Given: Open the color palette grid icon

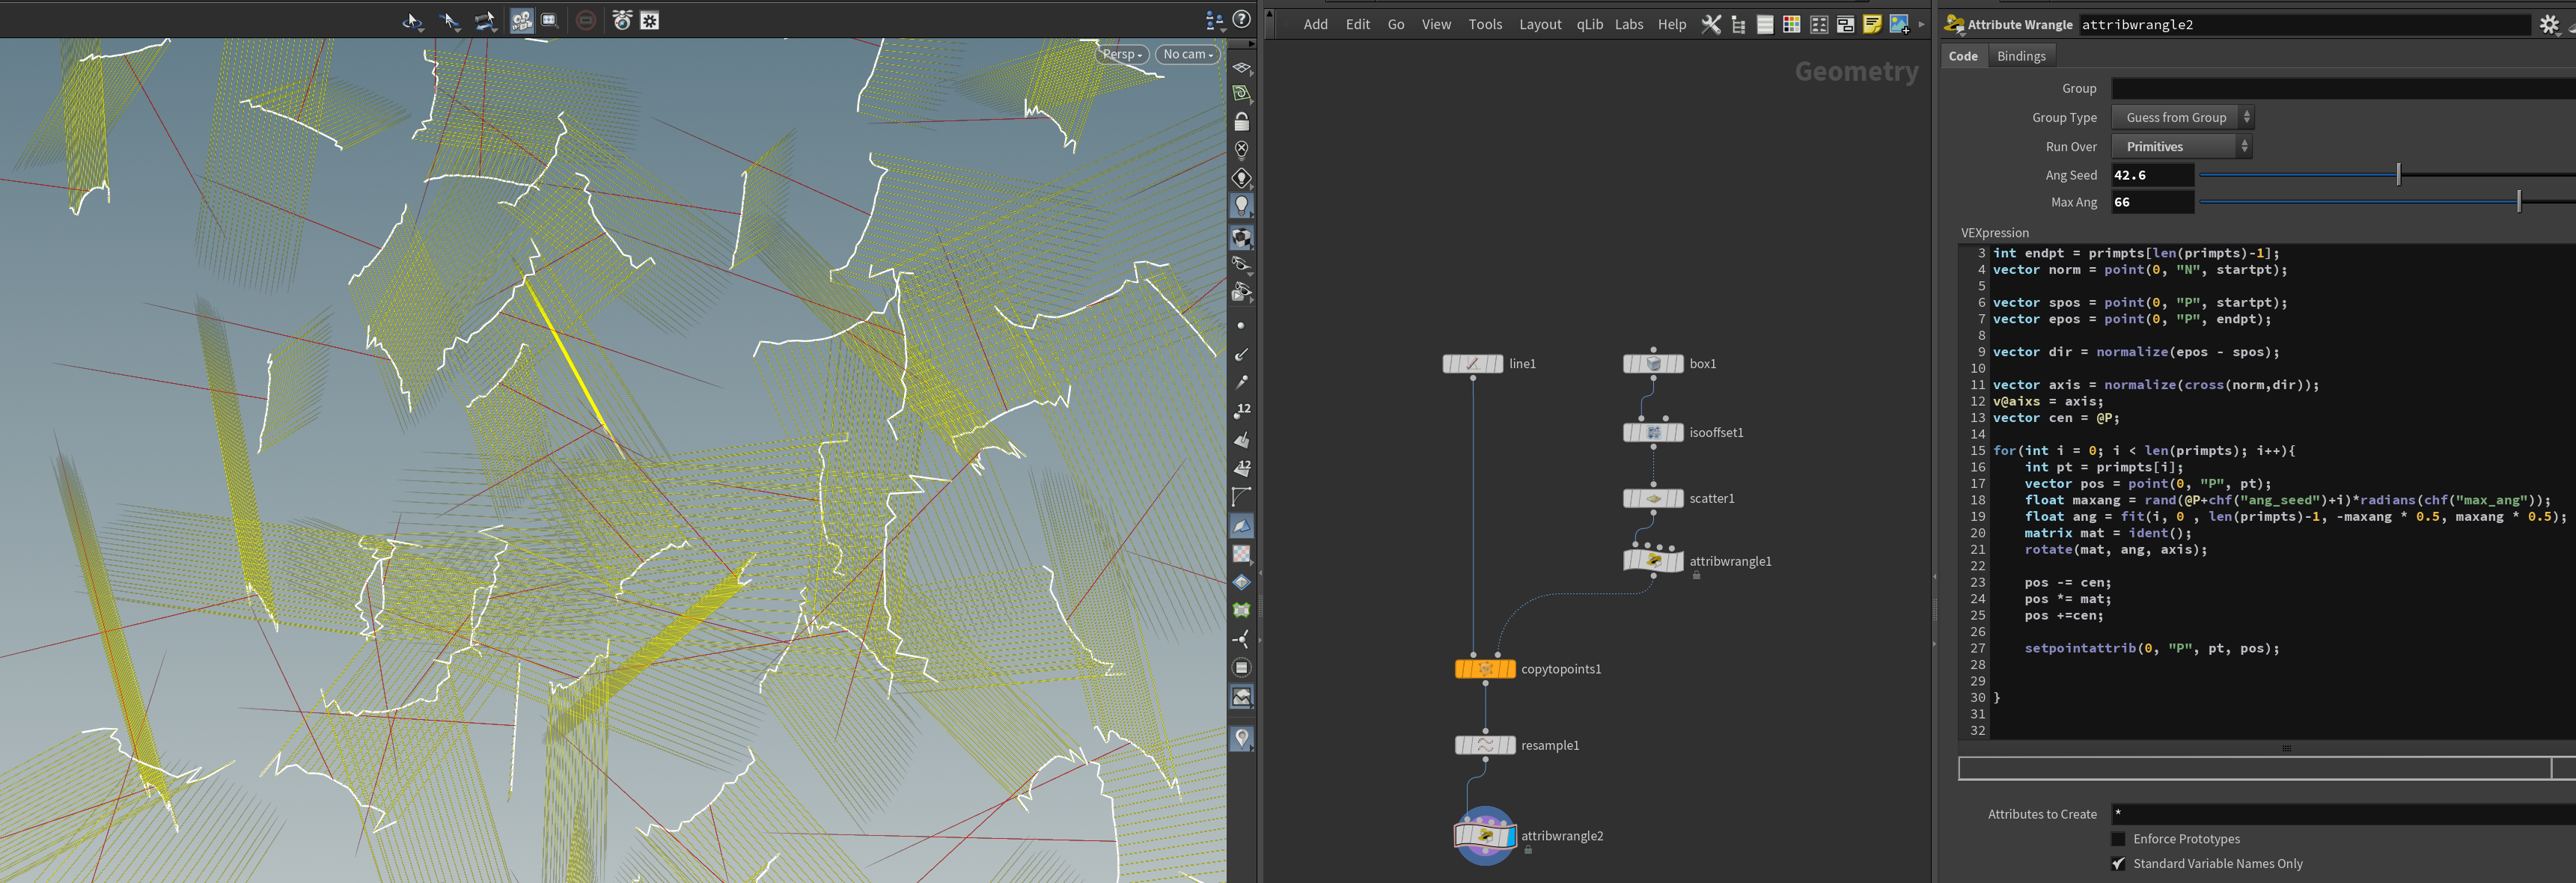Looking at the screenshot, I should point(1792,24).
